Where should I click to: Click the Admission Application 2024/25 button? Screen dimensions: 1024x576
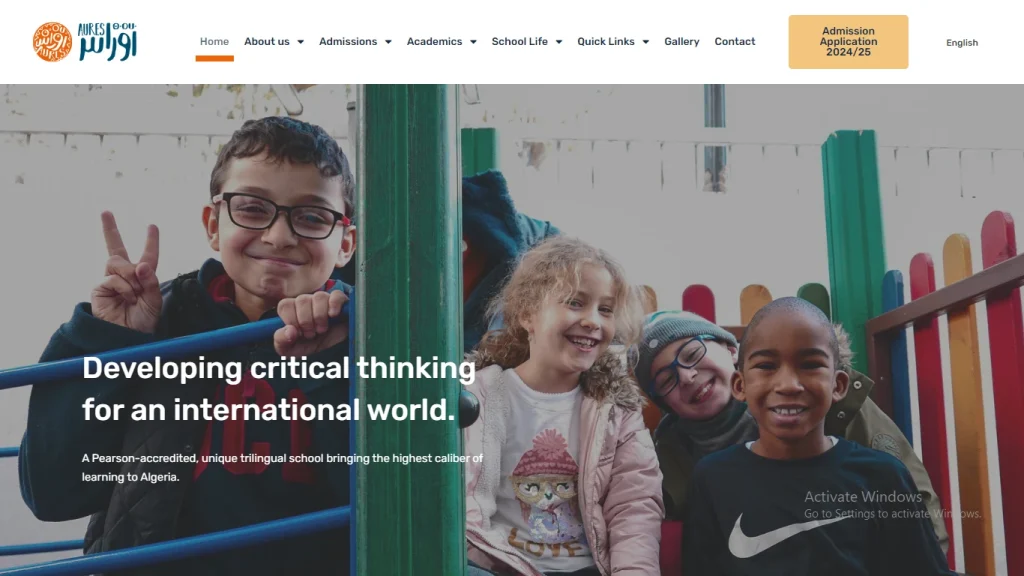coord(848,42)
